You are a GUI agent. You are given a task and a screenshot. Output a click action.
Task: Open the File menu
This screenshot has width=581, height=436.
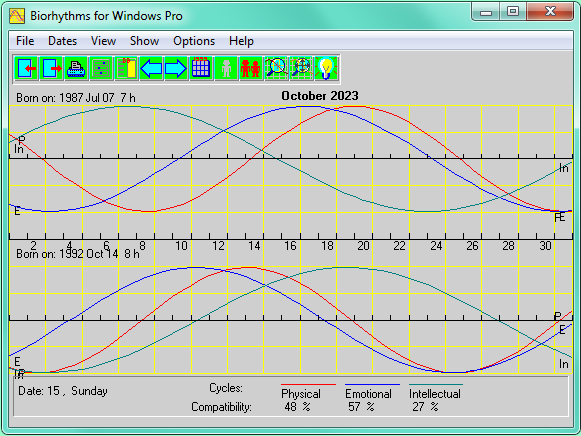[25, 41]
